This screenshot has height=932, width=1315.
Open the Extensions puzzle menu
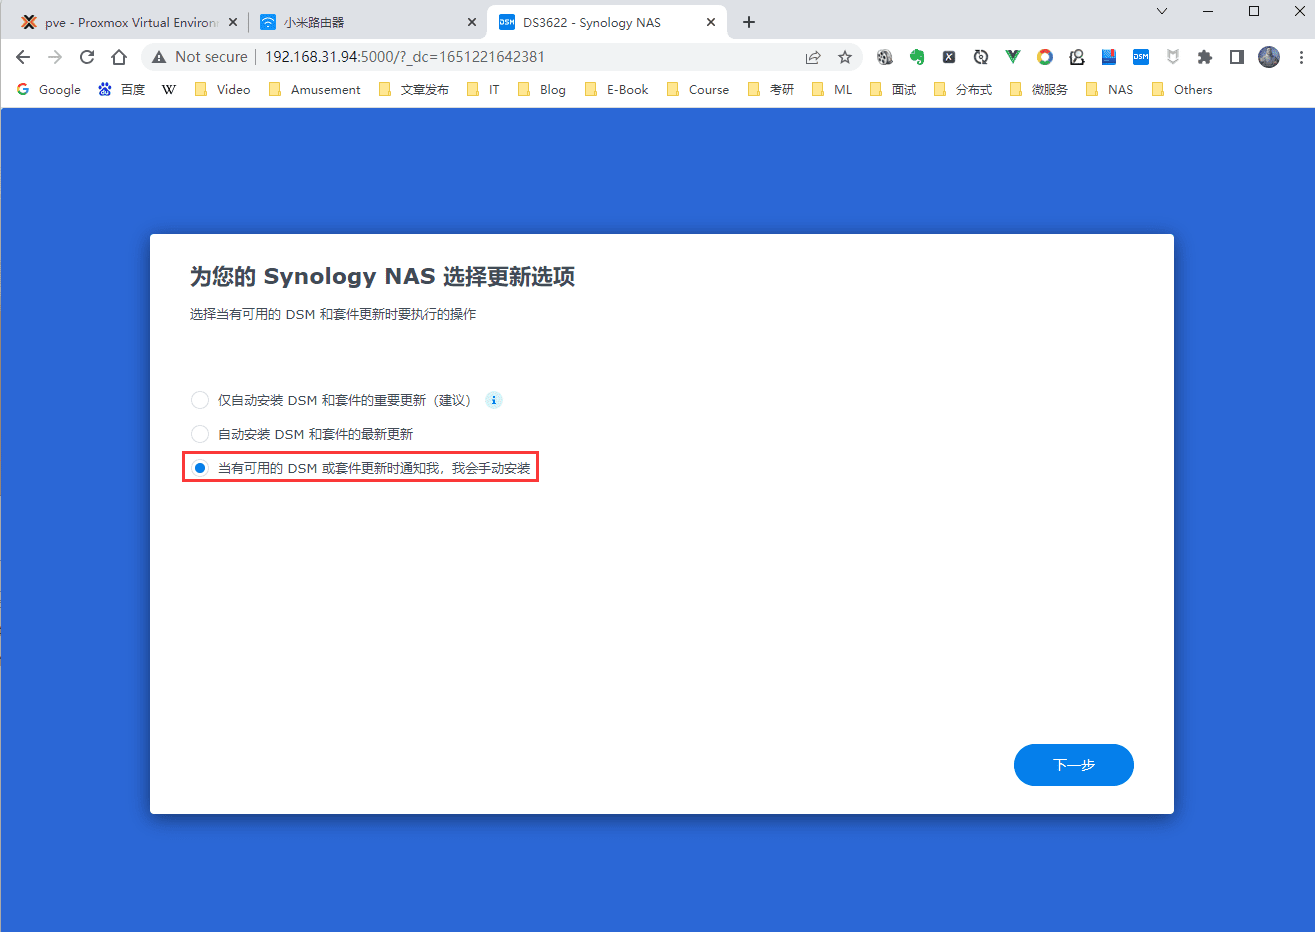1205,57
